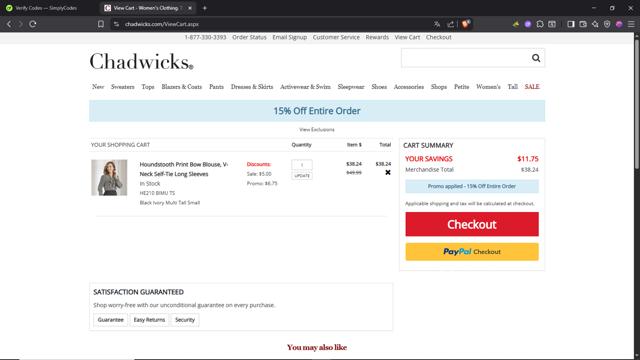This screenshot has width=640, height=360.
Task: Open the Tops category menu
Action: point(148,87)
